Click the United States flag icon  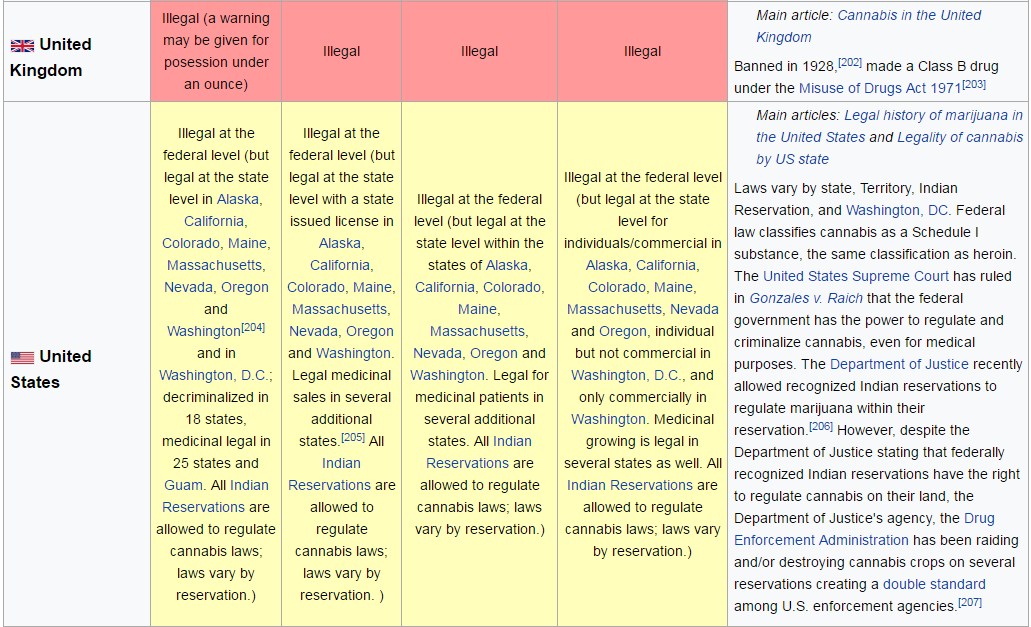[22, 358]
